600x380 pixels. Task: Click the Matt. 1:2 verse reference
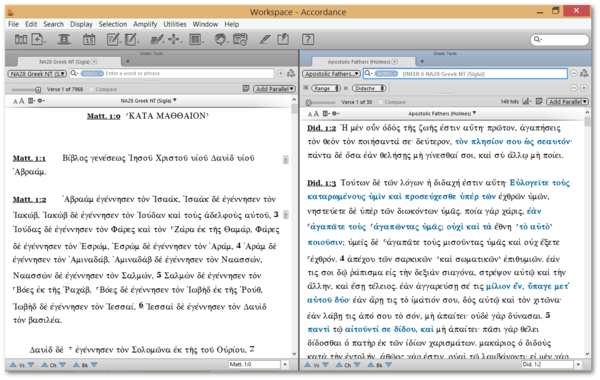click(29, 199)
